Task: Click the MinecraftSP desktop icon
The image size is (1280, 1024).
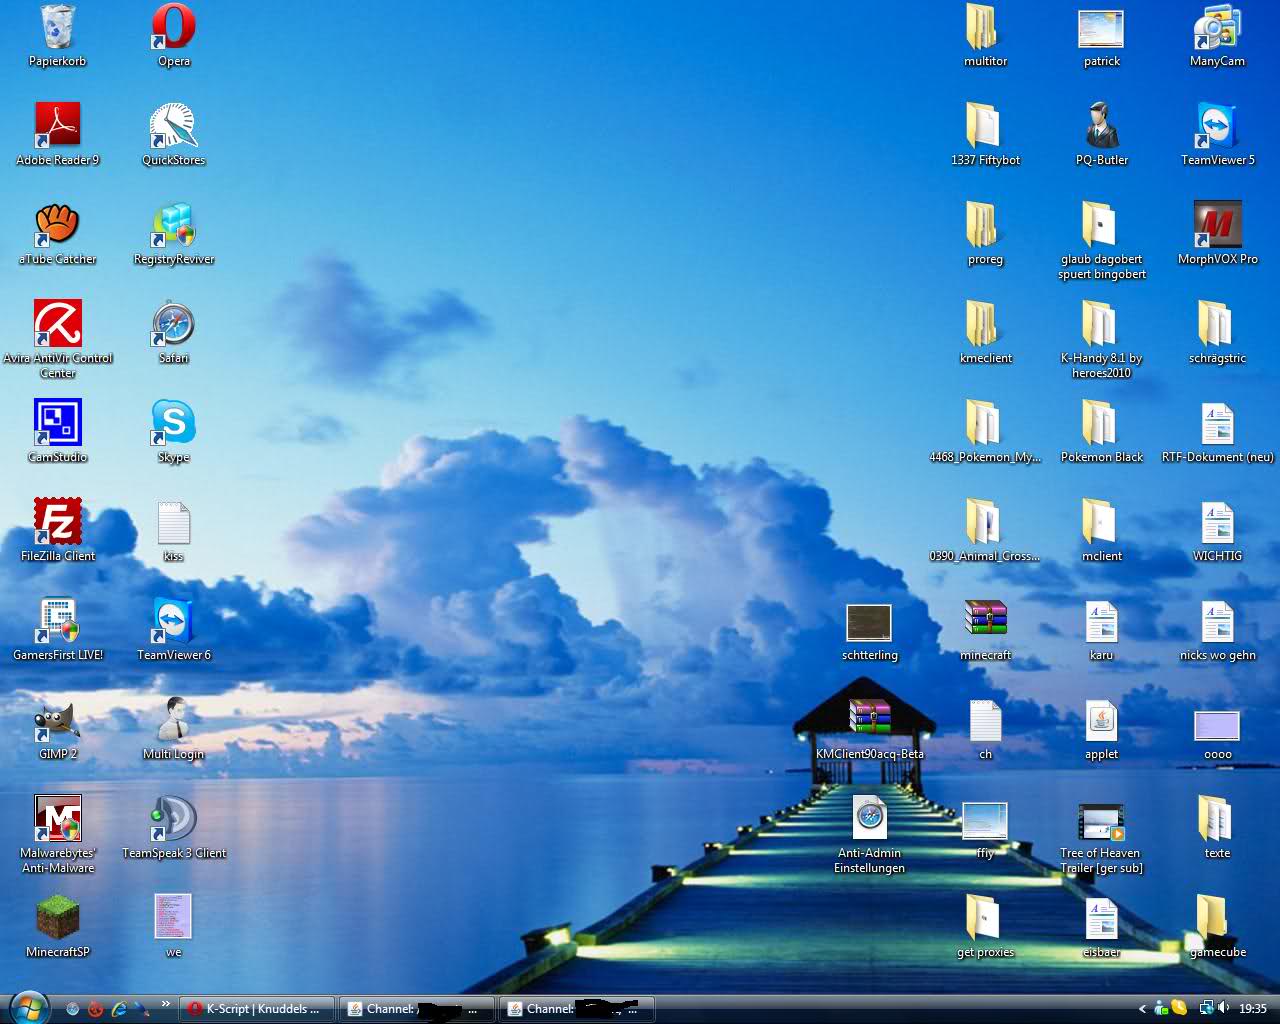Action: 58,918
